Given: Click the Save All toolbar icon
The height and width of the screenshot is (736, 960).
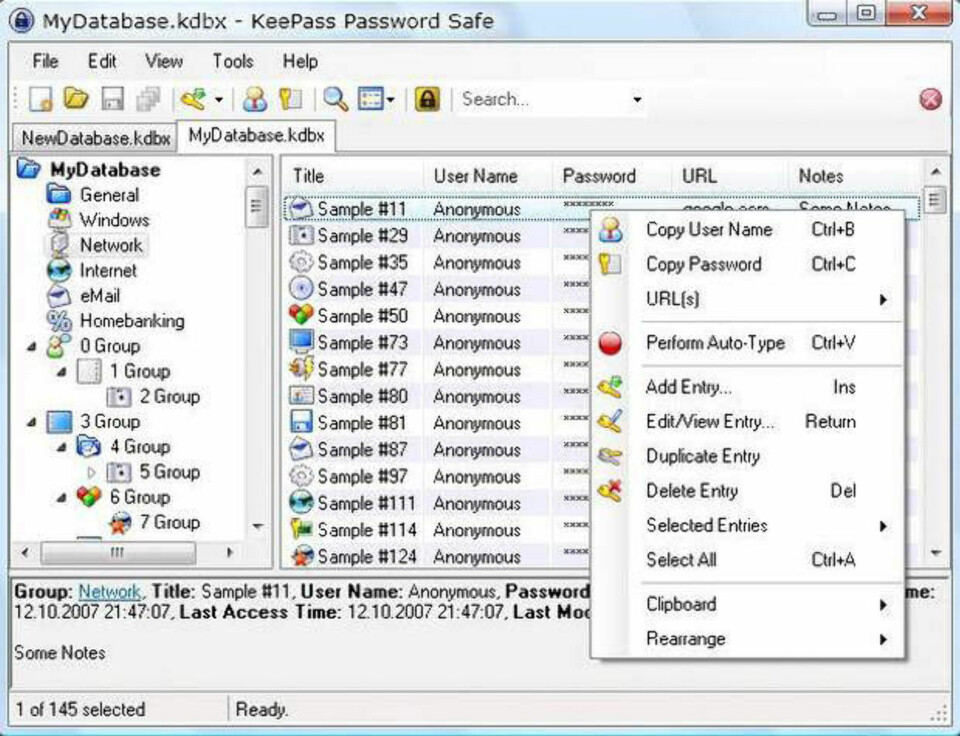Looking at the screenshot, I should (x=148, y=99).
